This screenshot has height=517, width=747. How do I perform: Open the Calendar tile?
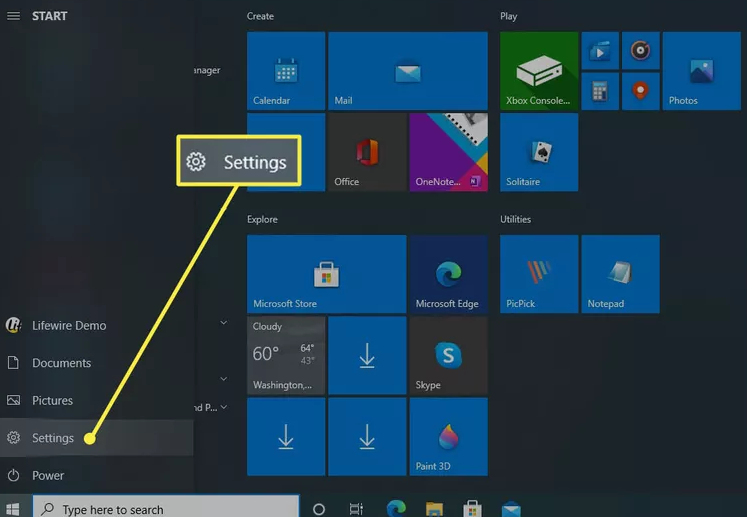pos(286,71)
